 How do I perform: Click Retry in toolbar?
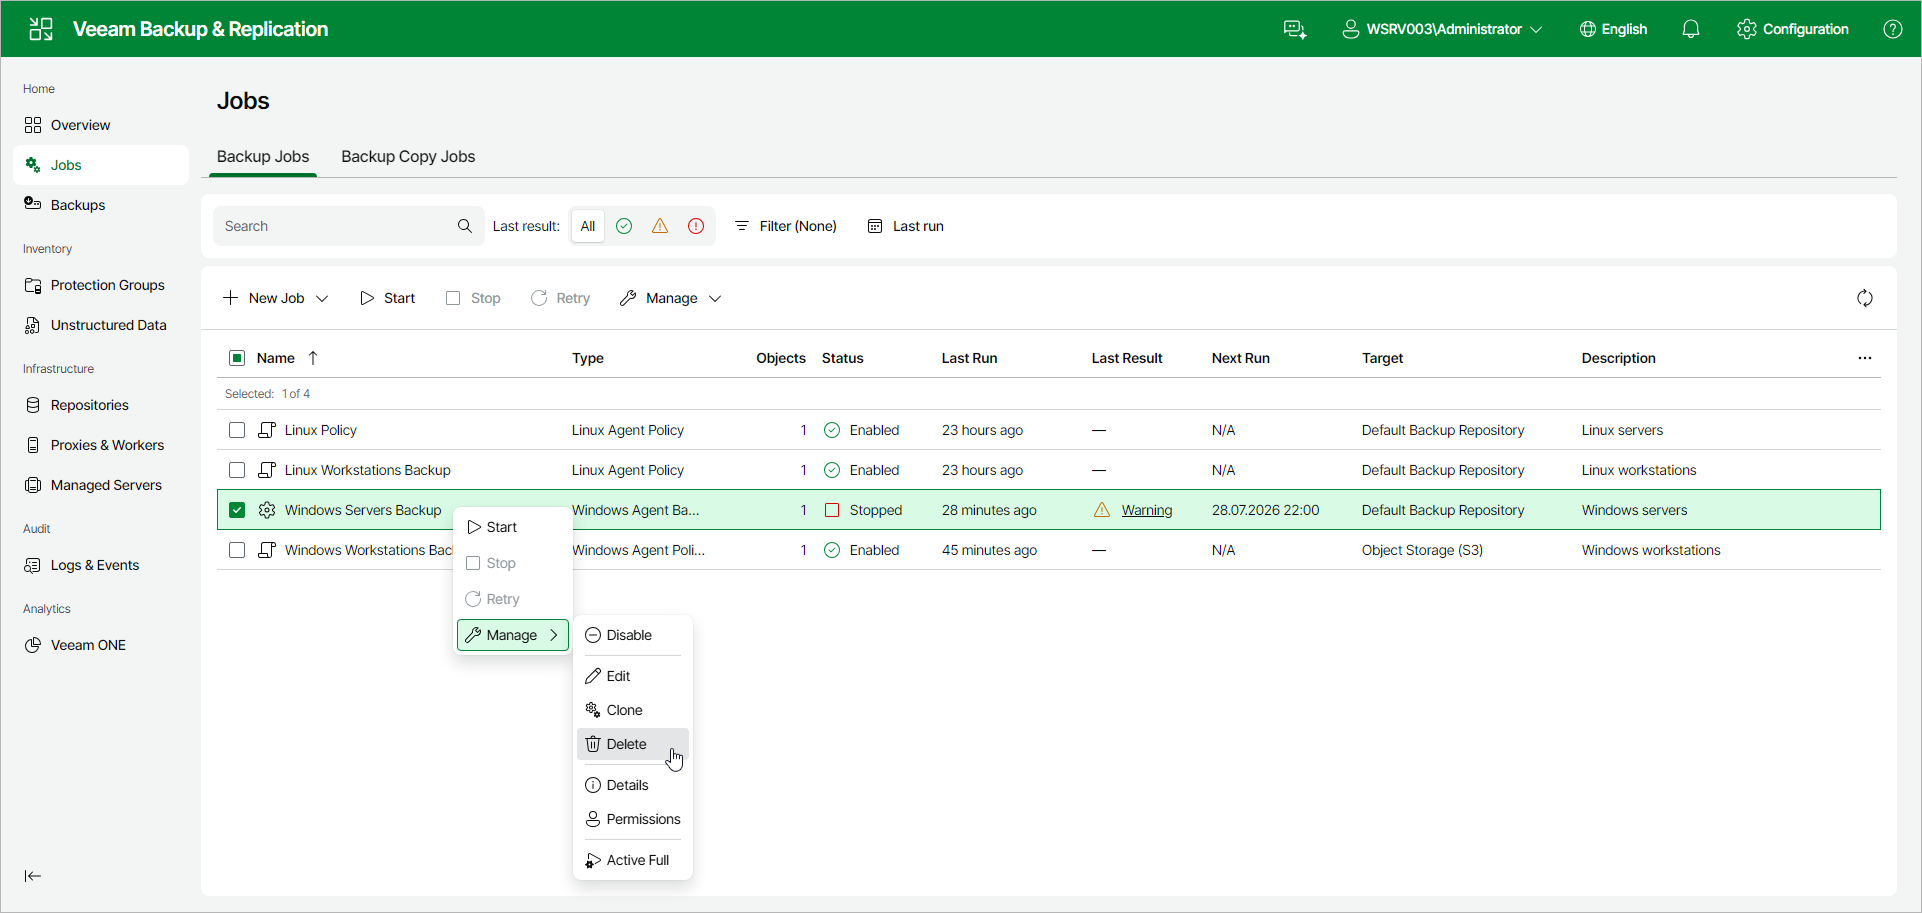561,298
